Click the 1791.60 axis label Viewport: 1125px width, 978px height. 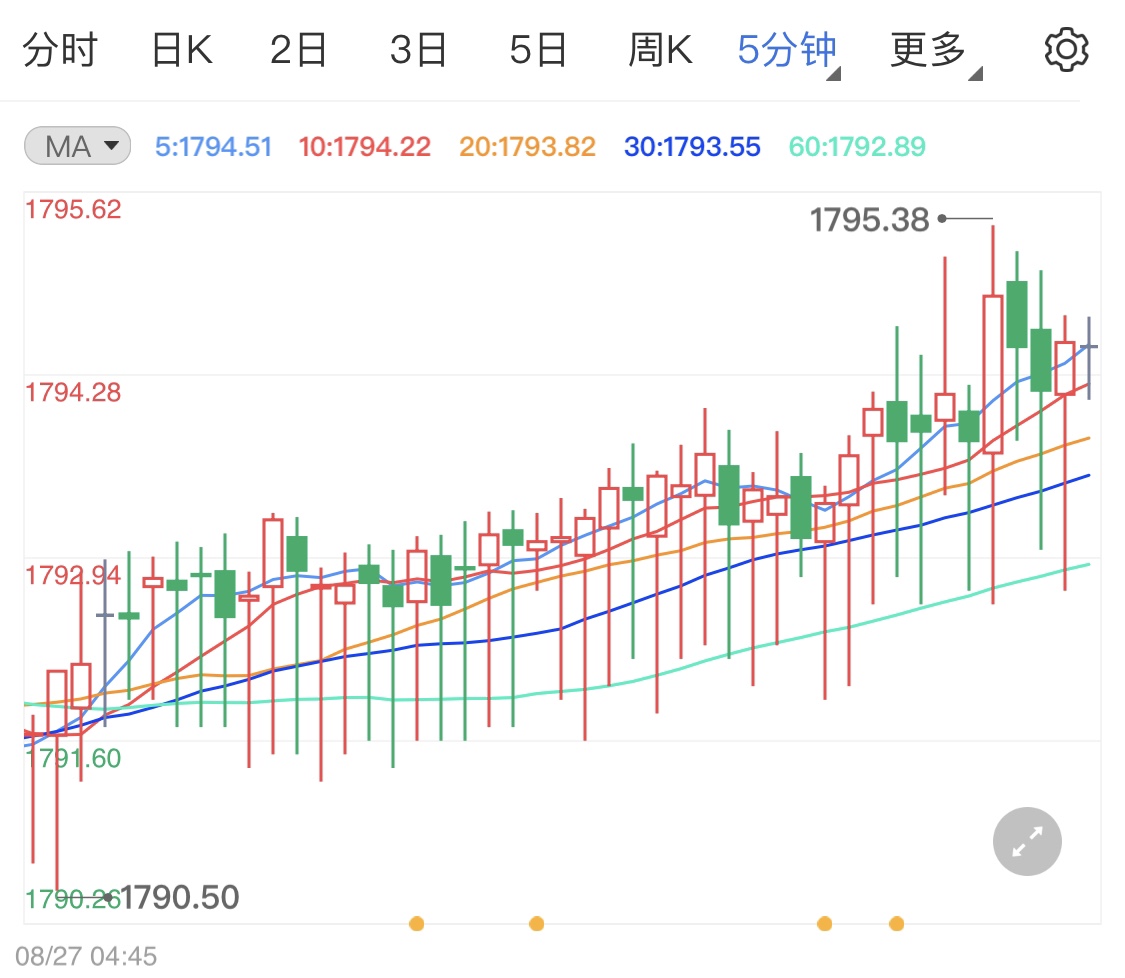(73, 758)
